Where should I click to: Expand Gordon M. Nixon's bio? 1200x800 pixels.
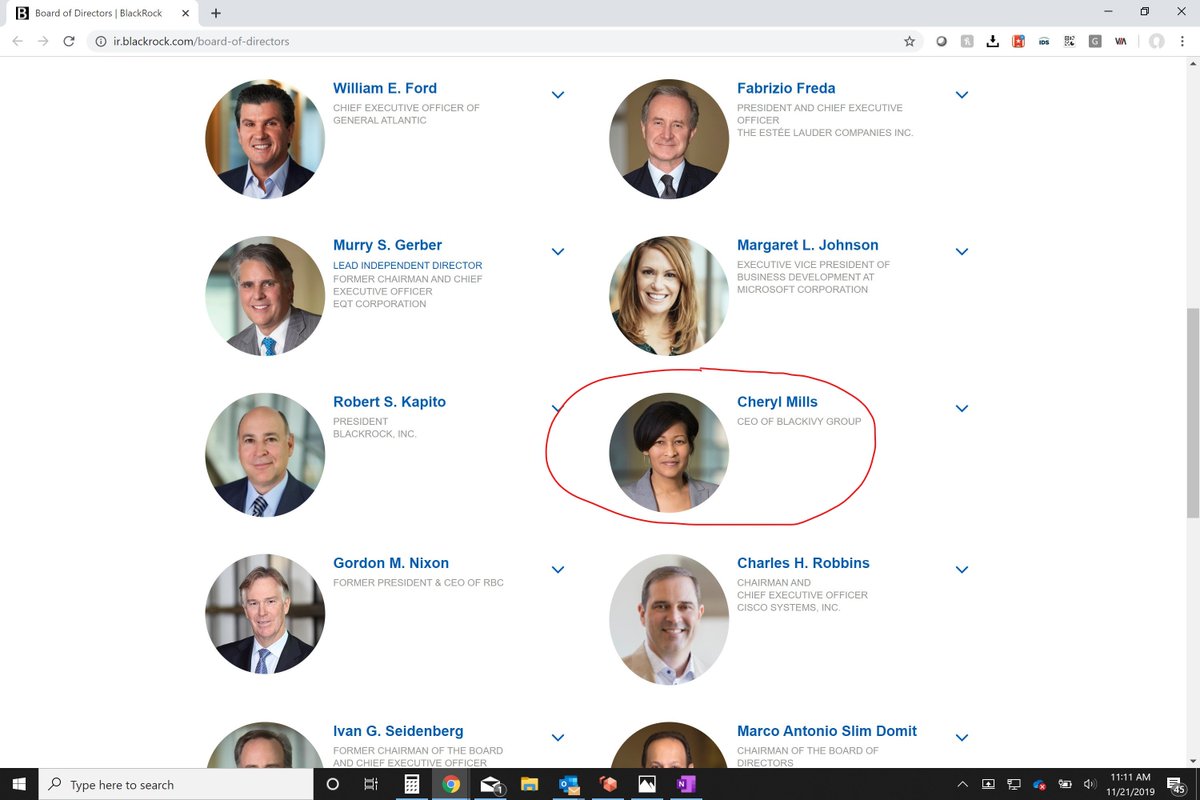[x=558, y=570]
